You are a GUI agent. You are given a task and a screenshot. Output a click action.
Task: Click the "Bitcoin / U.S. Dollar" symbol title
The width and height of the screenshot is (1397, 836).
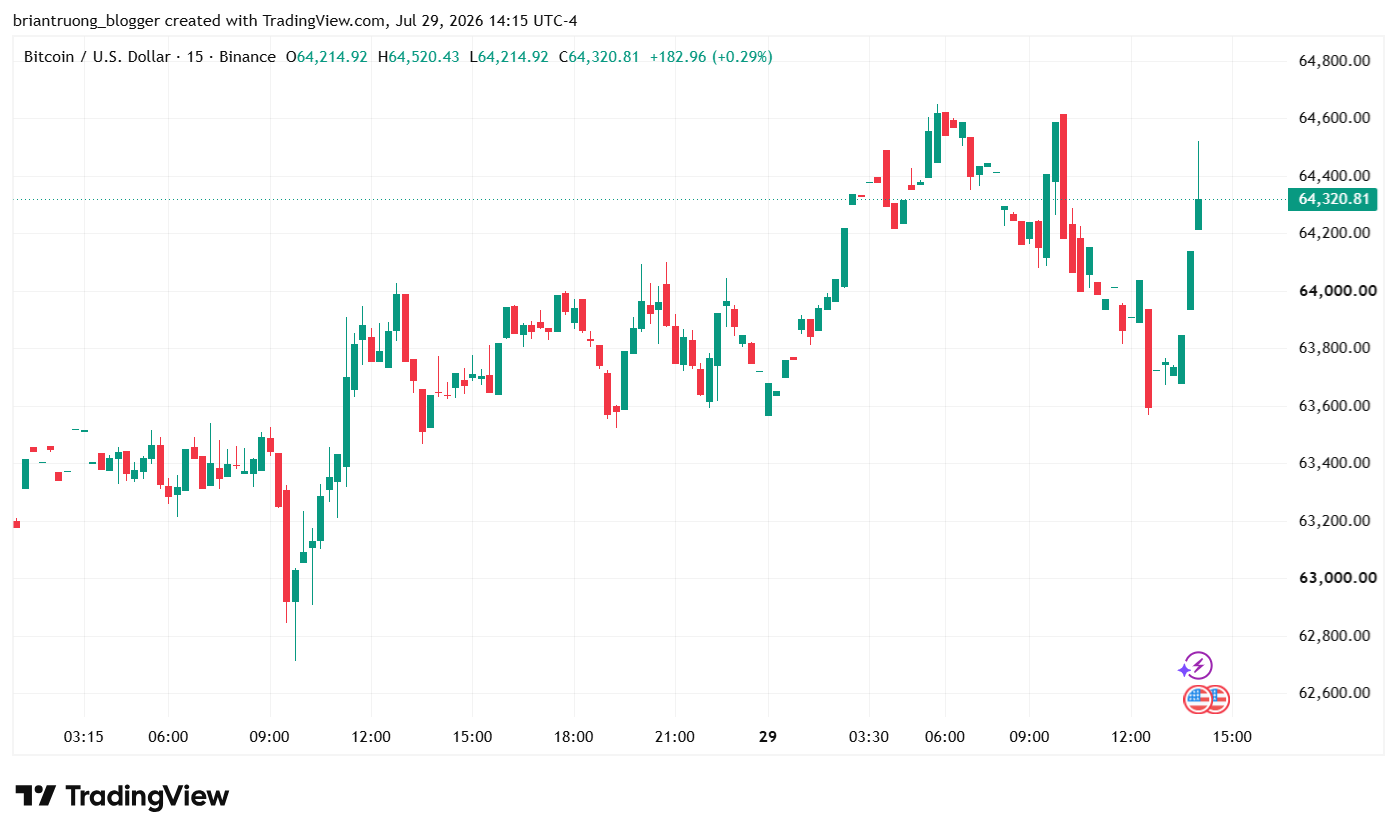coord(97,57)
